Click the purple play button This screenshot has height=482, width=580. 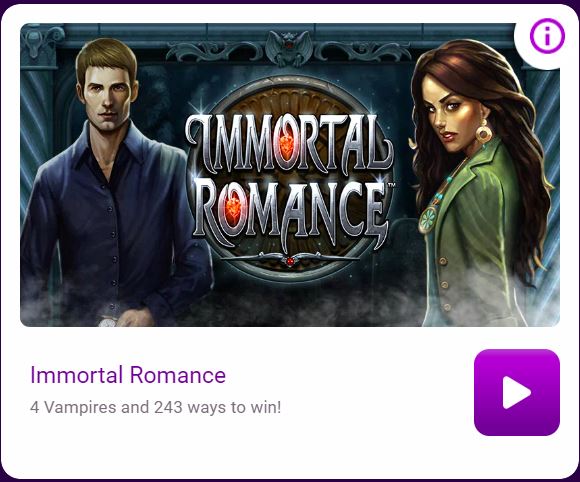point(517,392)
